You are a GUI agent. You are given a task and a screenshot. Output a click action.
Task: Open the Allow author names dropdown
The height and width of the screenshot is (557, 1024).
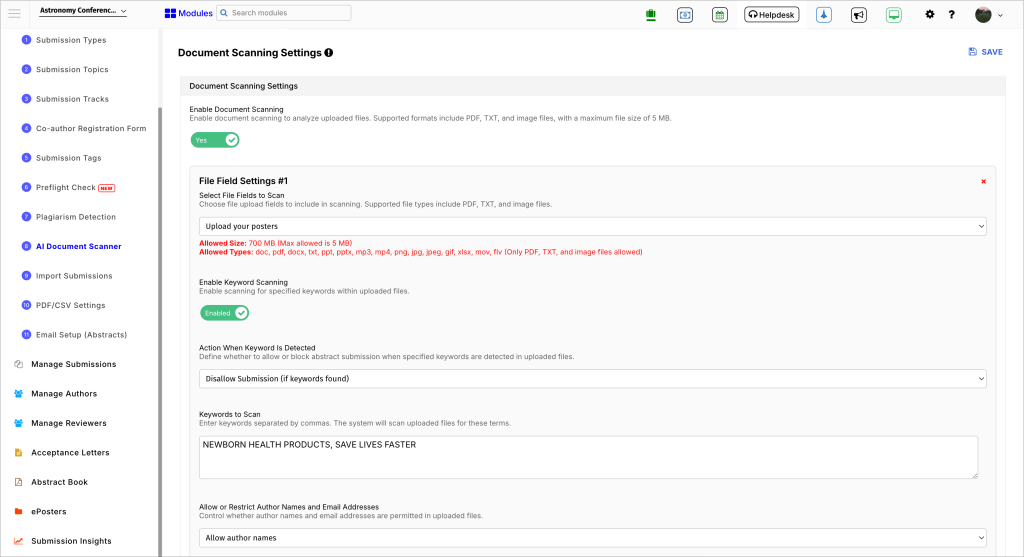(x=592, y=538)
